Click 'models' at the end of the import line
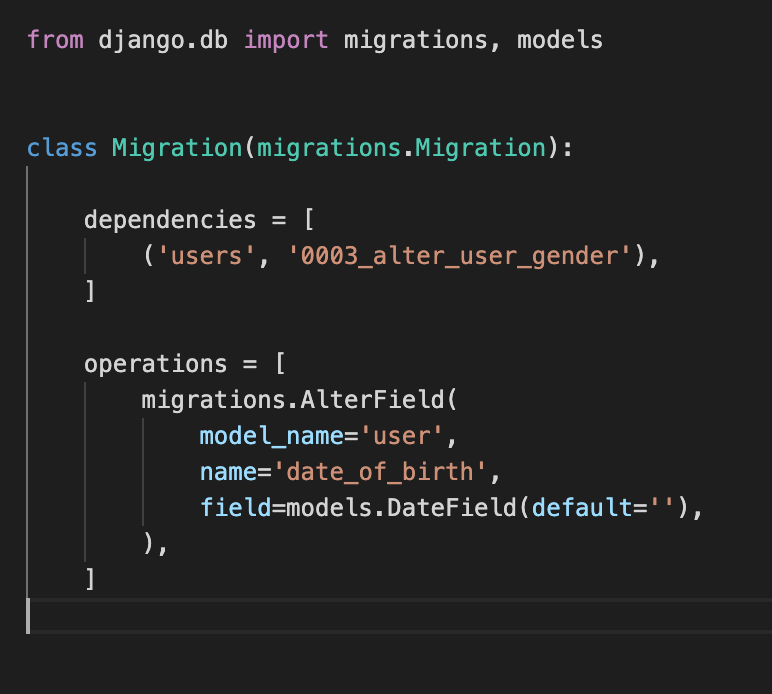Viewport: 772px width, 694px height. click(x=560, y=39)
